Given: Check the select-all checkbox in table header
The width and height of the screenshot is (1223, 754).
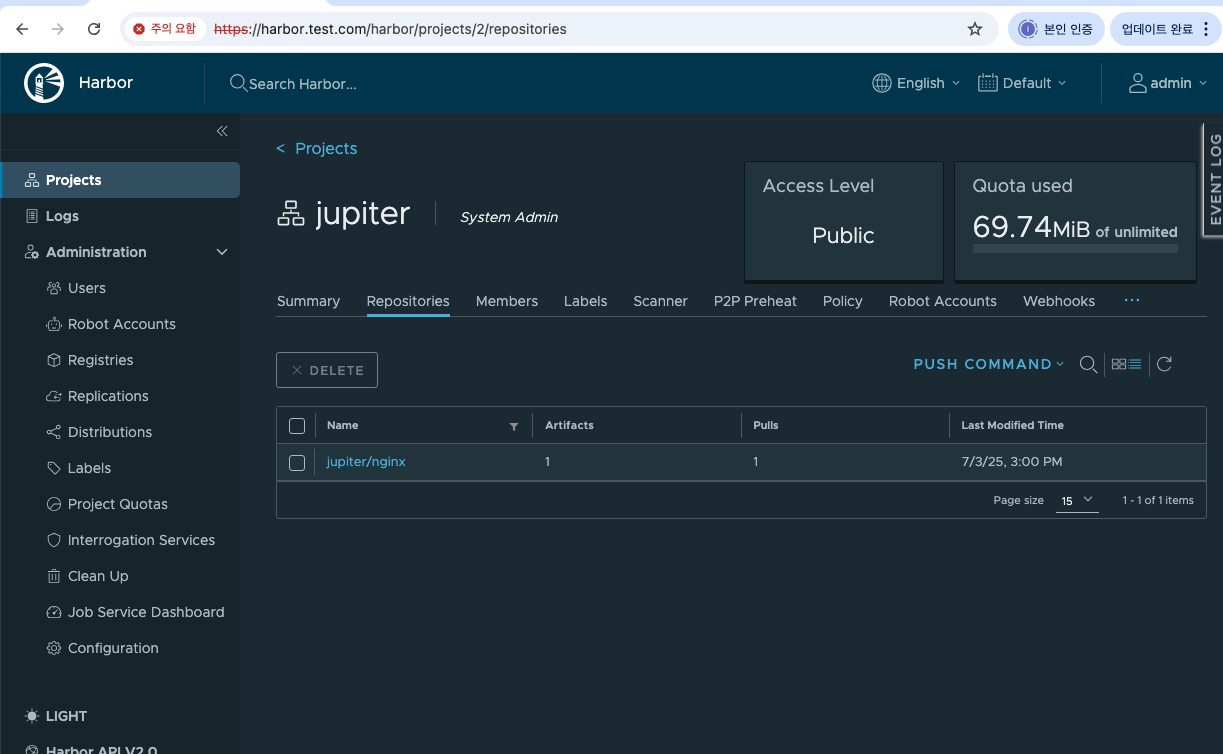Looking at the screenshot, I should tap(297, 426).
